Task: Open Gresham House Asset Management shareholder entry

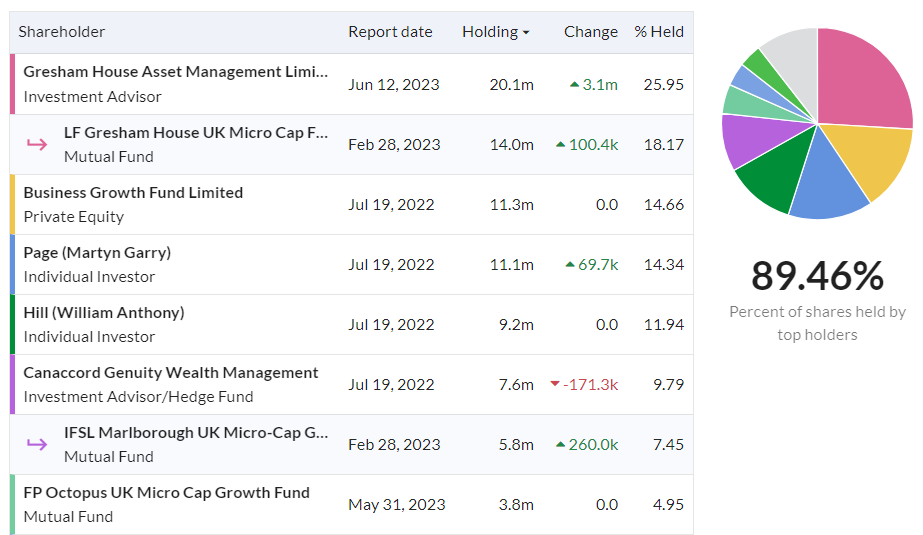Action: (175, 72)
